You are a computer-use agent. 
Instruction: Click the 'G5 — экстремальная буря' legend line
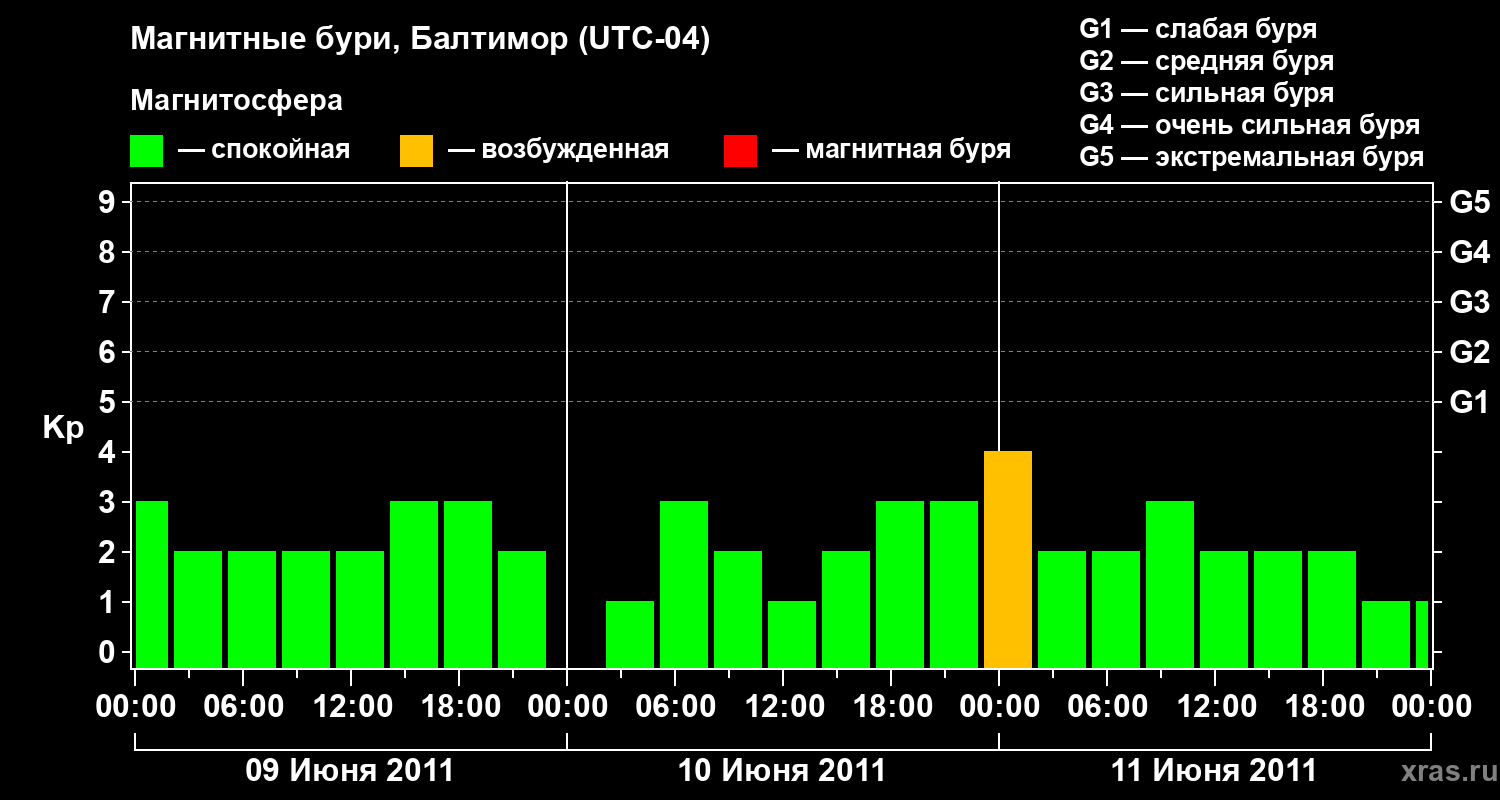tap(1252, 157)
